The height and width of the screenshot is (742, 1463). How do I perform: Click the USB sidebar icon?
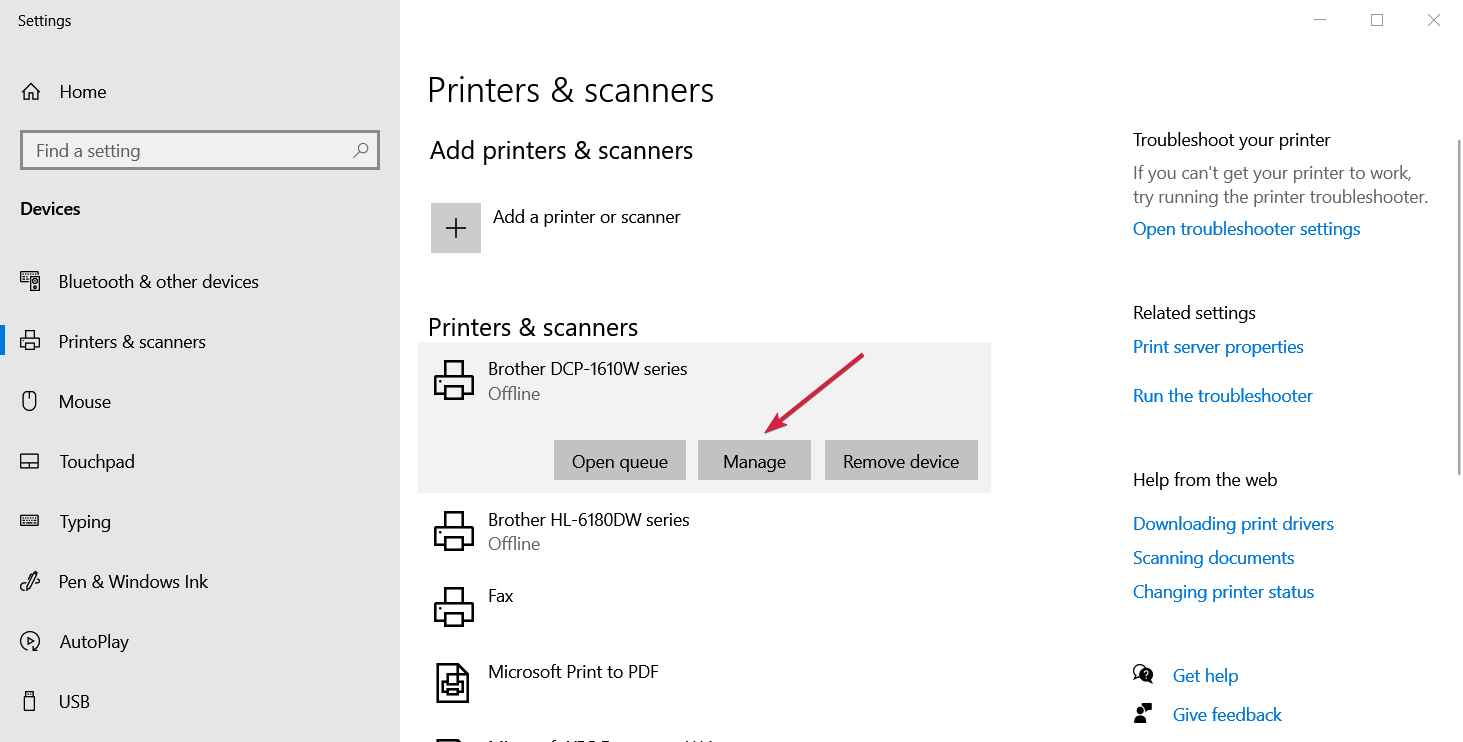[30, 702]
